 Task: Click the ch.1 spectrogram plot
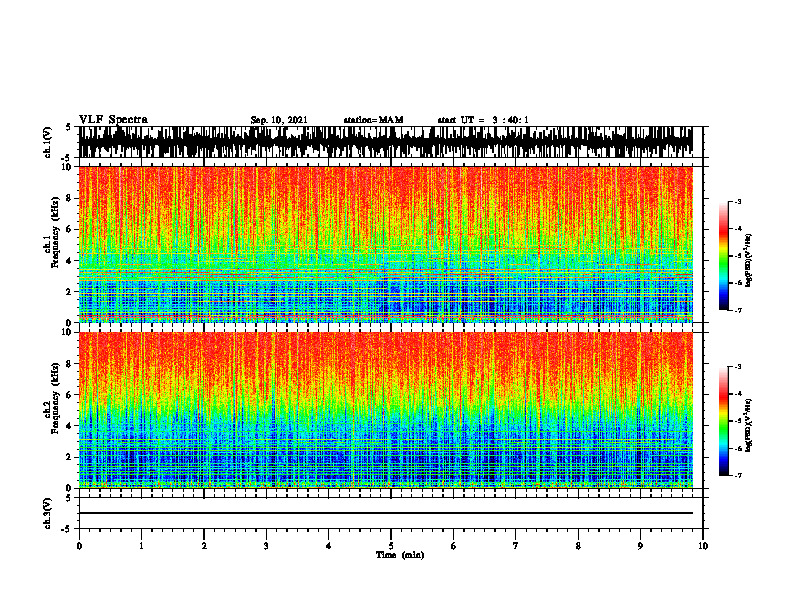tap(386, 244)
